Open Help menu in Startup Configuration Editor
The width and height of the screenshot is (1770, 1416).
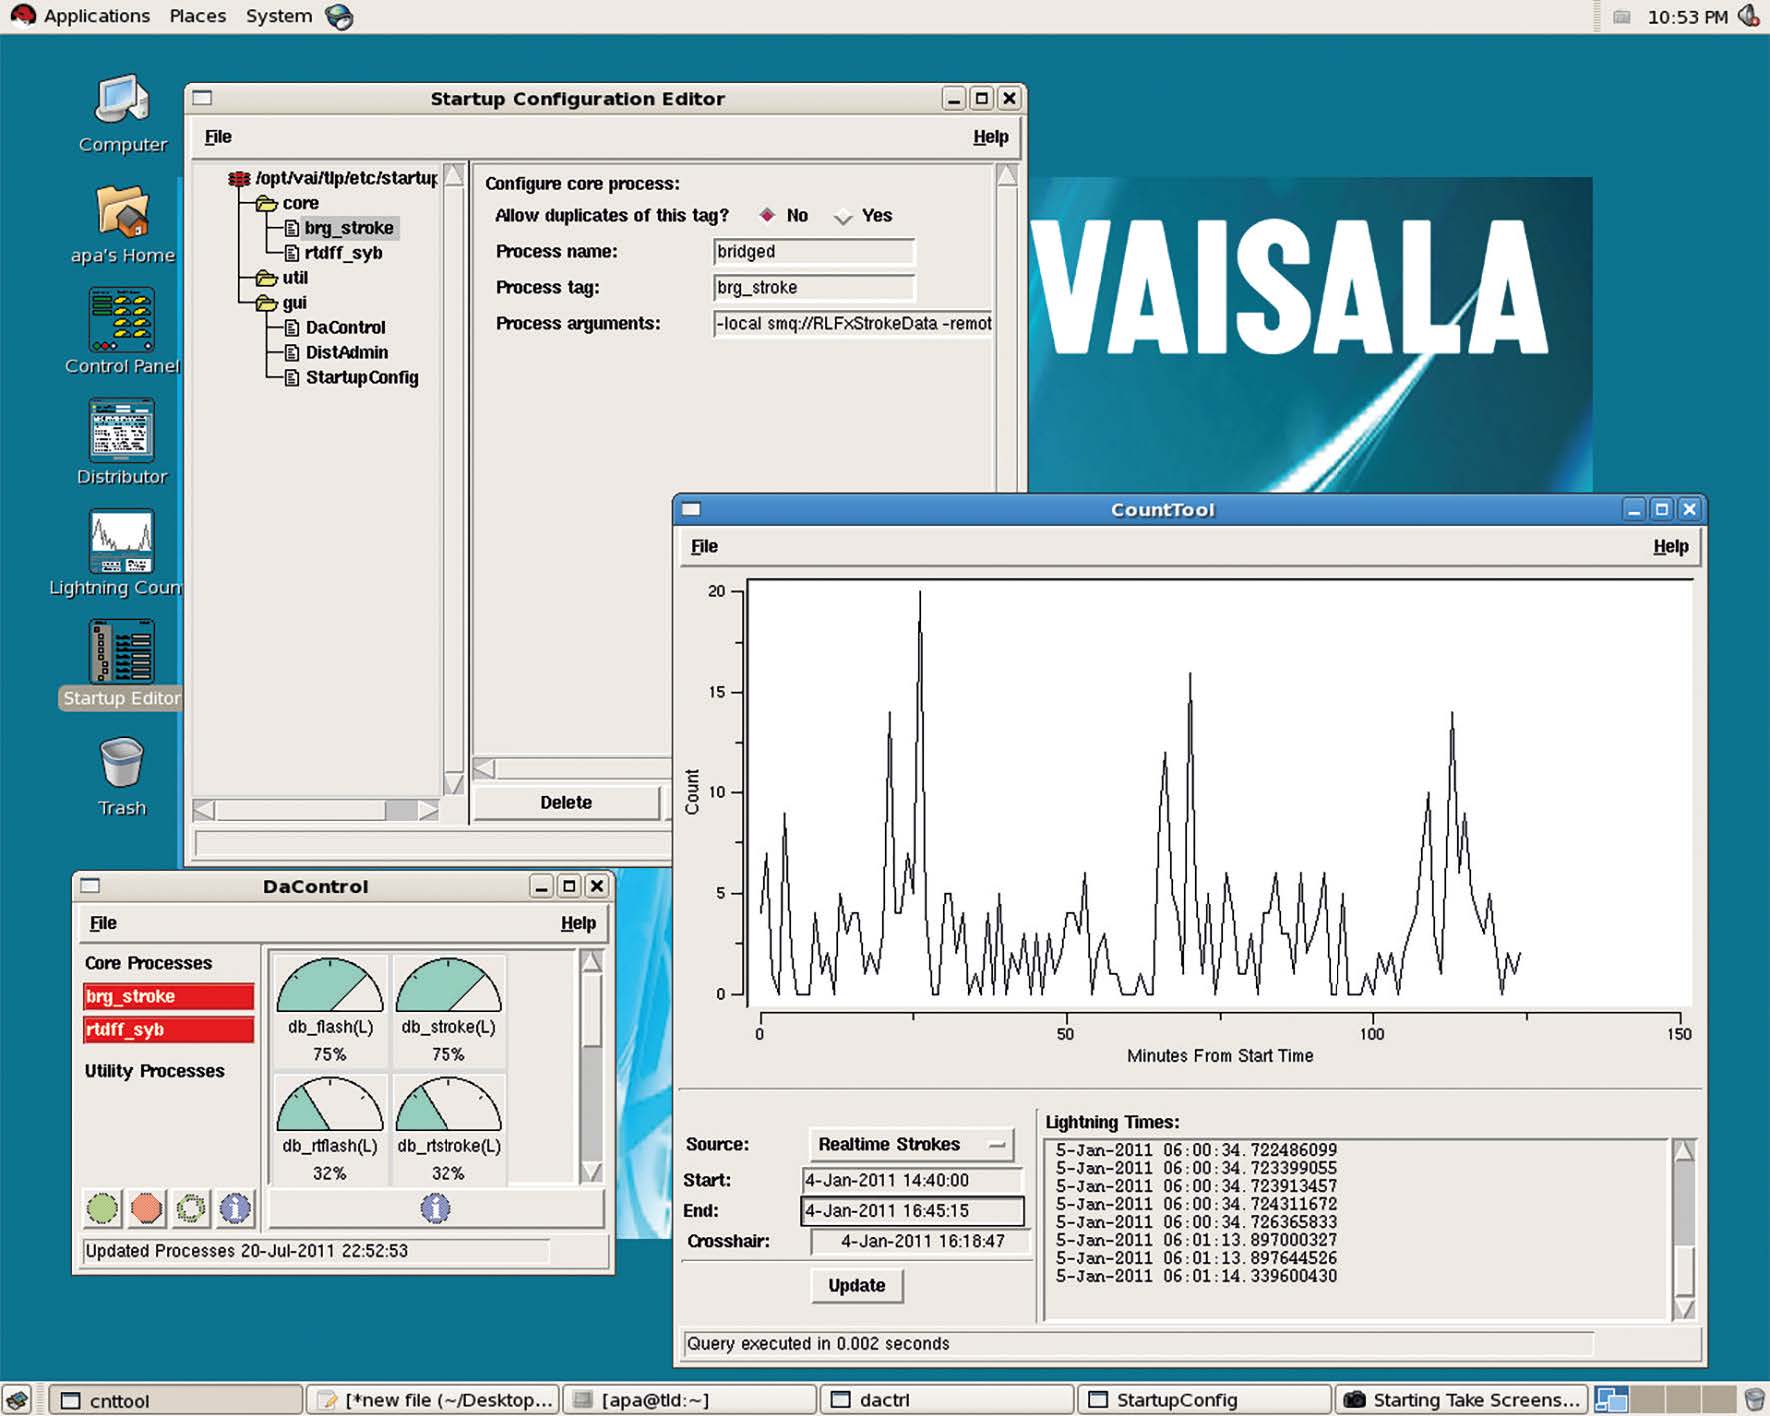(990, 137)
